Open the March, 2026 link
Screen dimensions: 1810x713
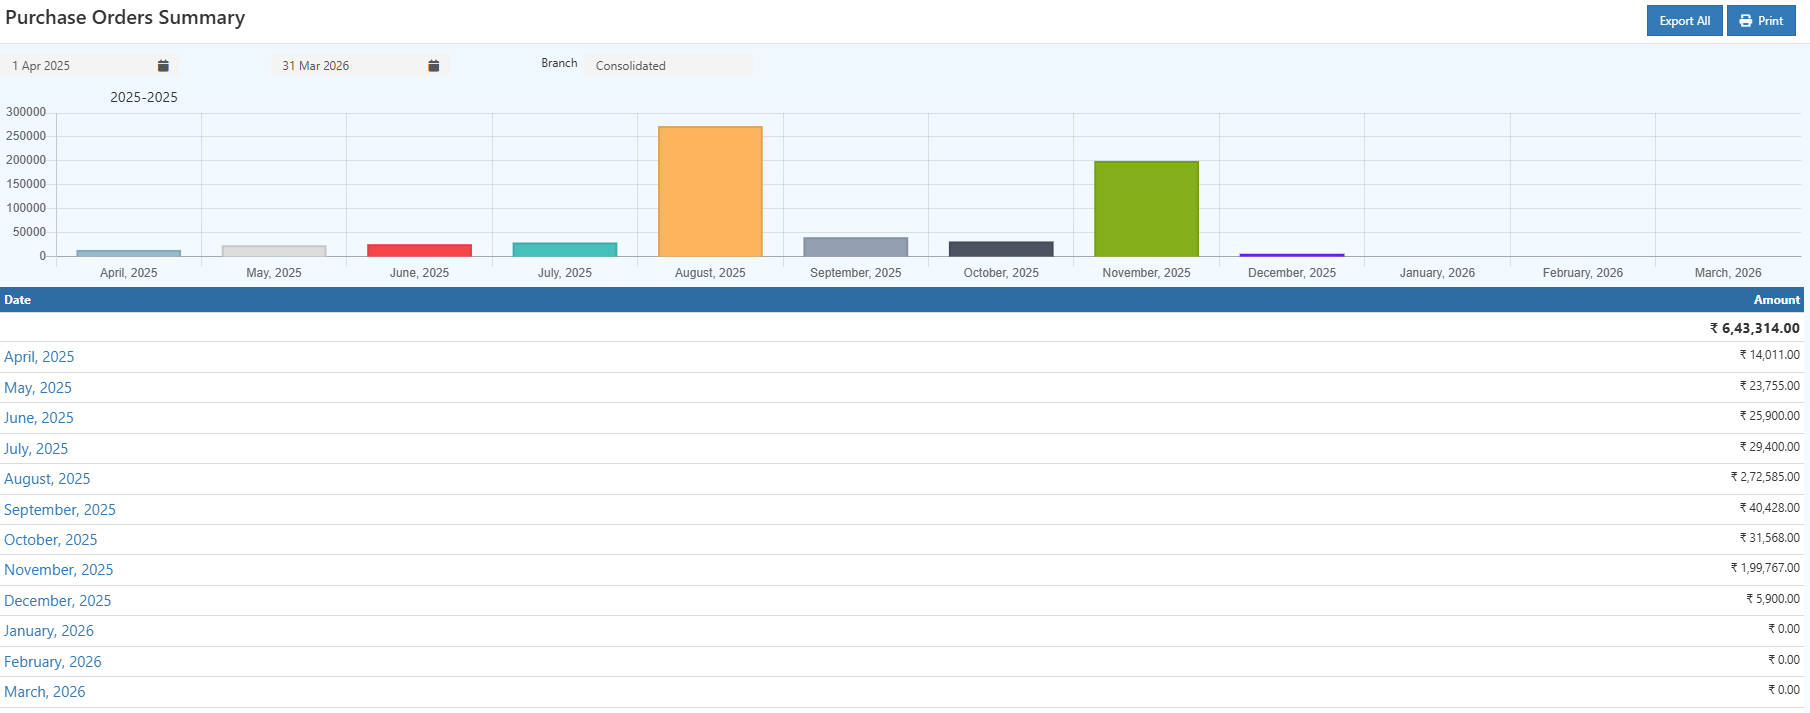[45, 692]
